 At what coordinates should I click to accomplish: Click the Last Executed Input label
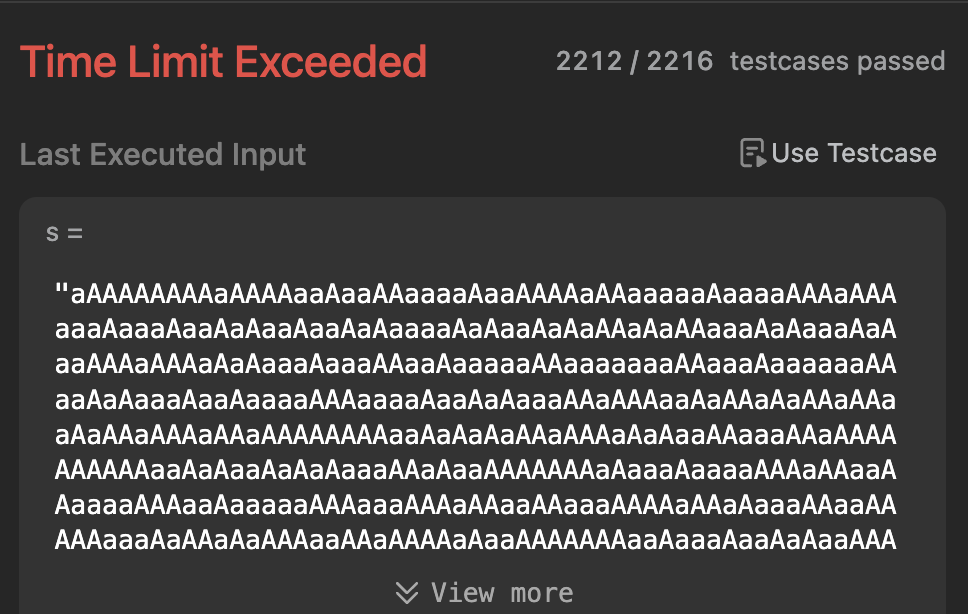pyautogui.click(x=163, y=154)
